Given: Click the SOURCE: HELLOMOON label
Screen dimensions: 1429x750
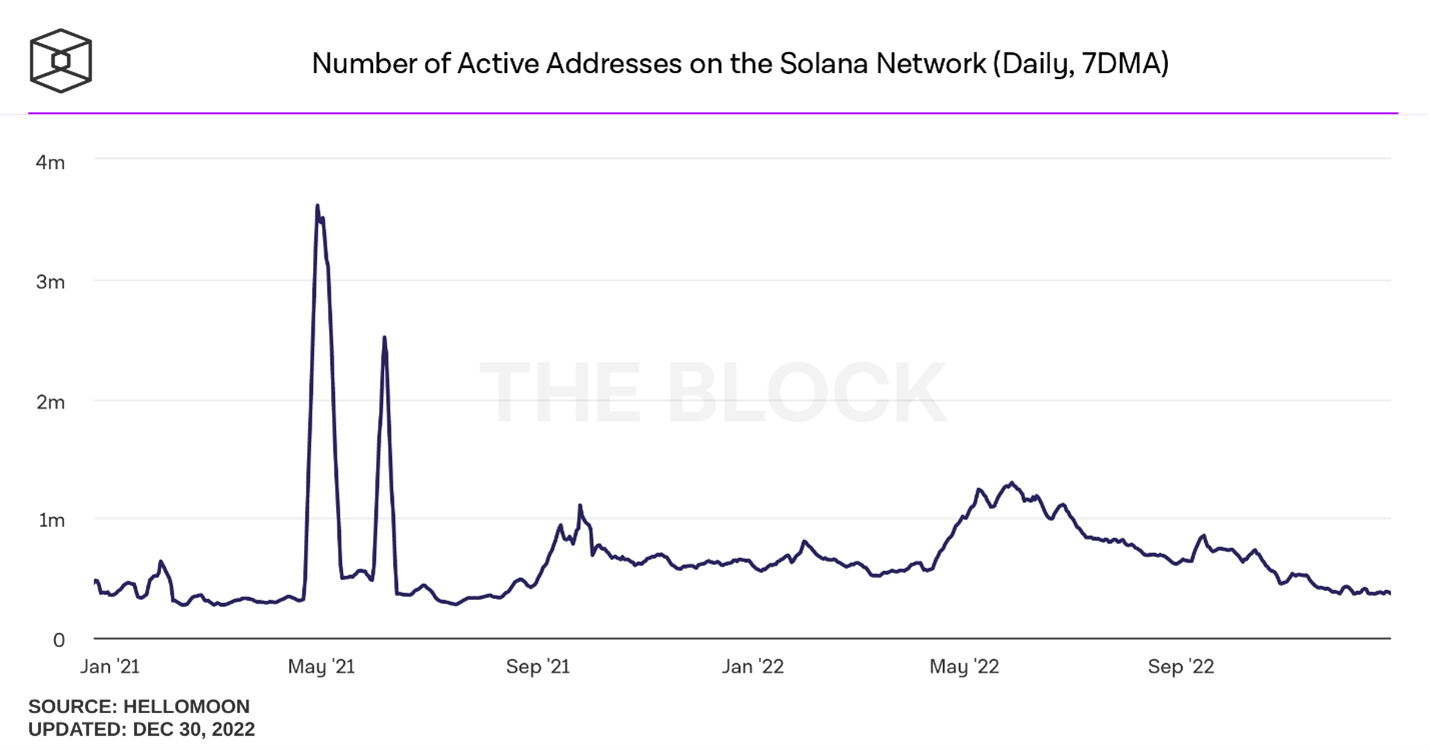Looking at the screenshot, I should (x=139, y=707).
